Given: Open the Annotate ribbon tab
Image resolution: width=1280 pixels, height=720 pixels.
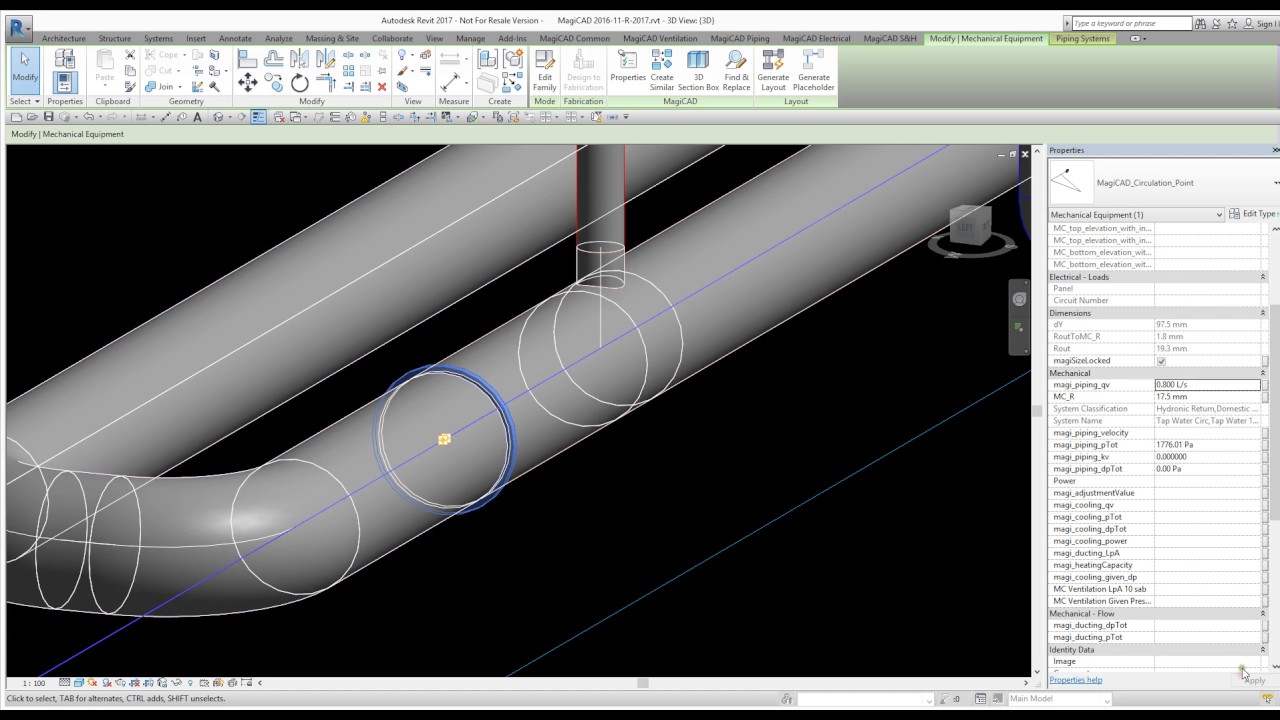Looking at the screenshot, I should click(235, 39).
